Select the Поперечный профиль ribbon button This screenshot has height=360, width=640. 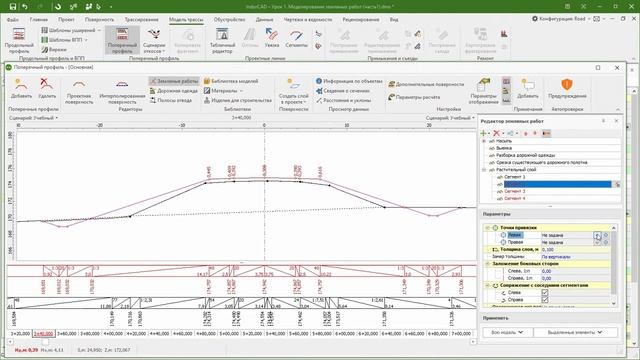click(122, 41)
